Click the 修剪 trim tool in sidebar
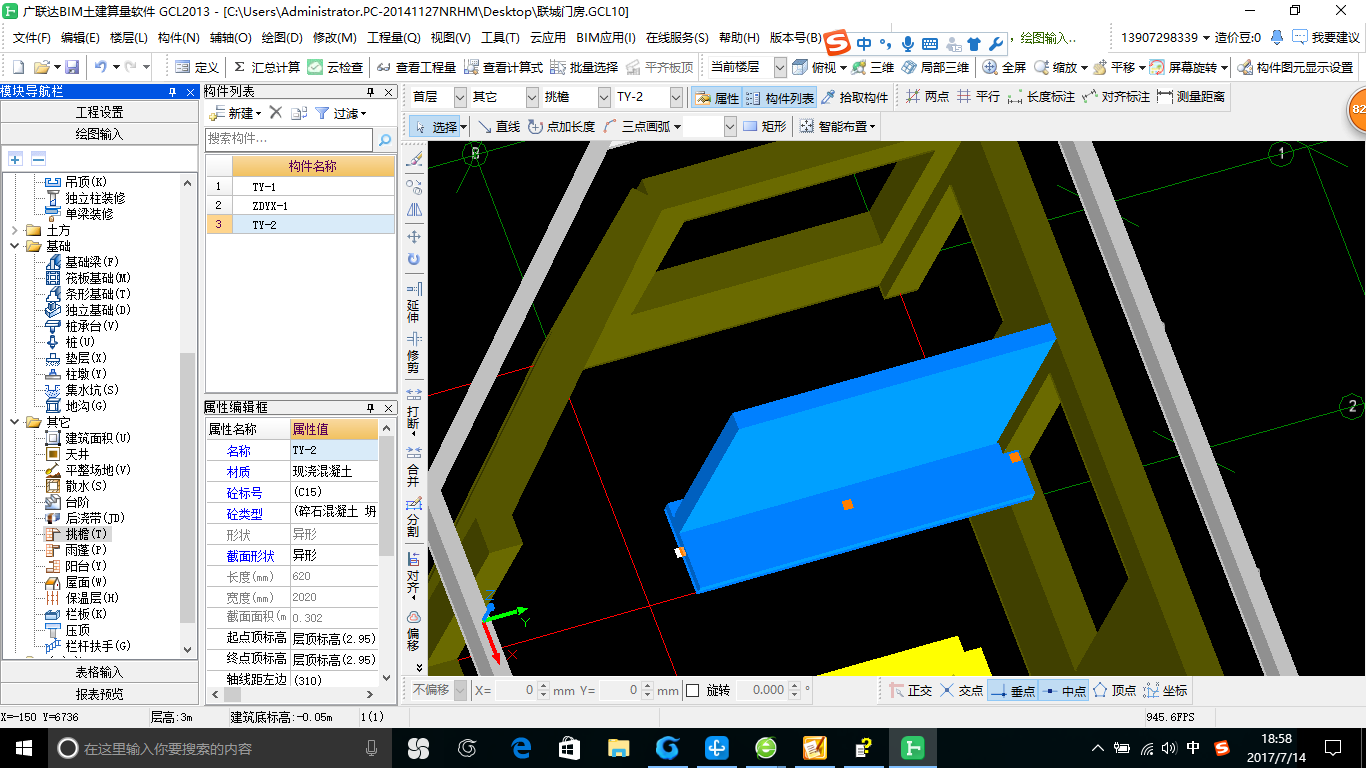 (414, 354)
